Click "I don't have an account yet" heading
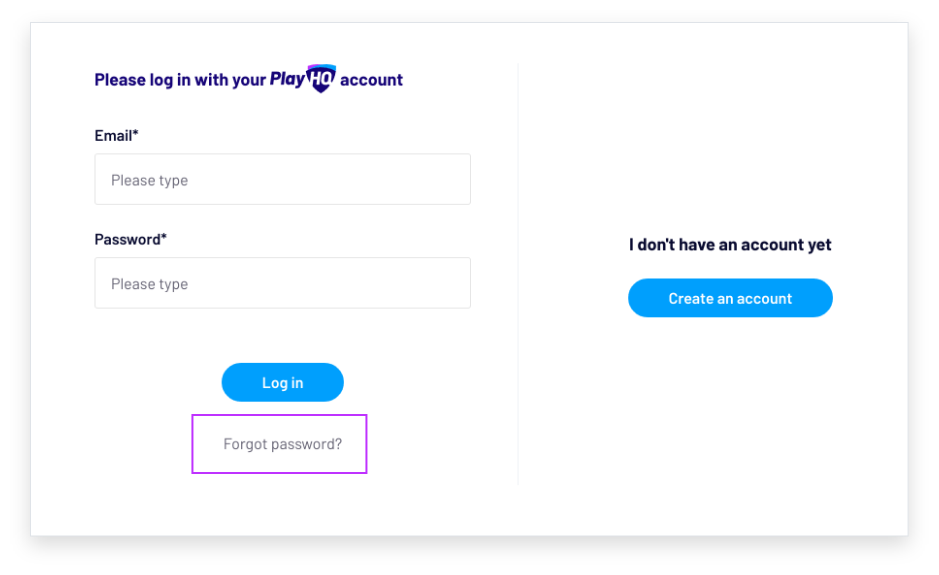This screenshot has height=575, width=939. click(x=730, y=245)
